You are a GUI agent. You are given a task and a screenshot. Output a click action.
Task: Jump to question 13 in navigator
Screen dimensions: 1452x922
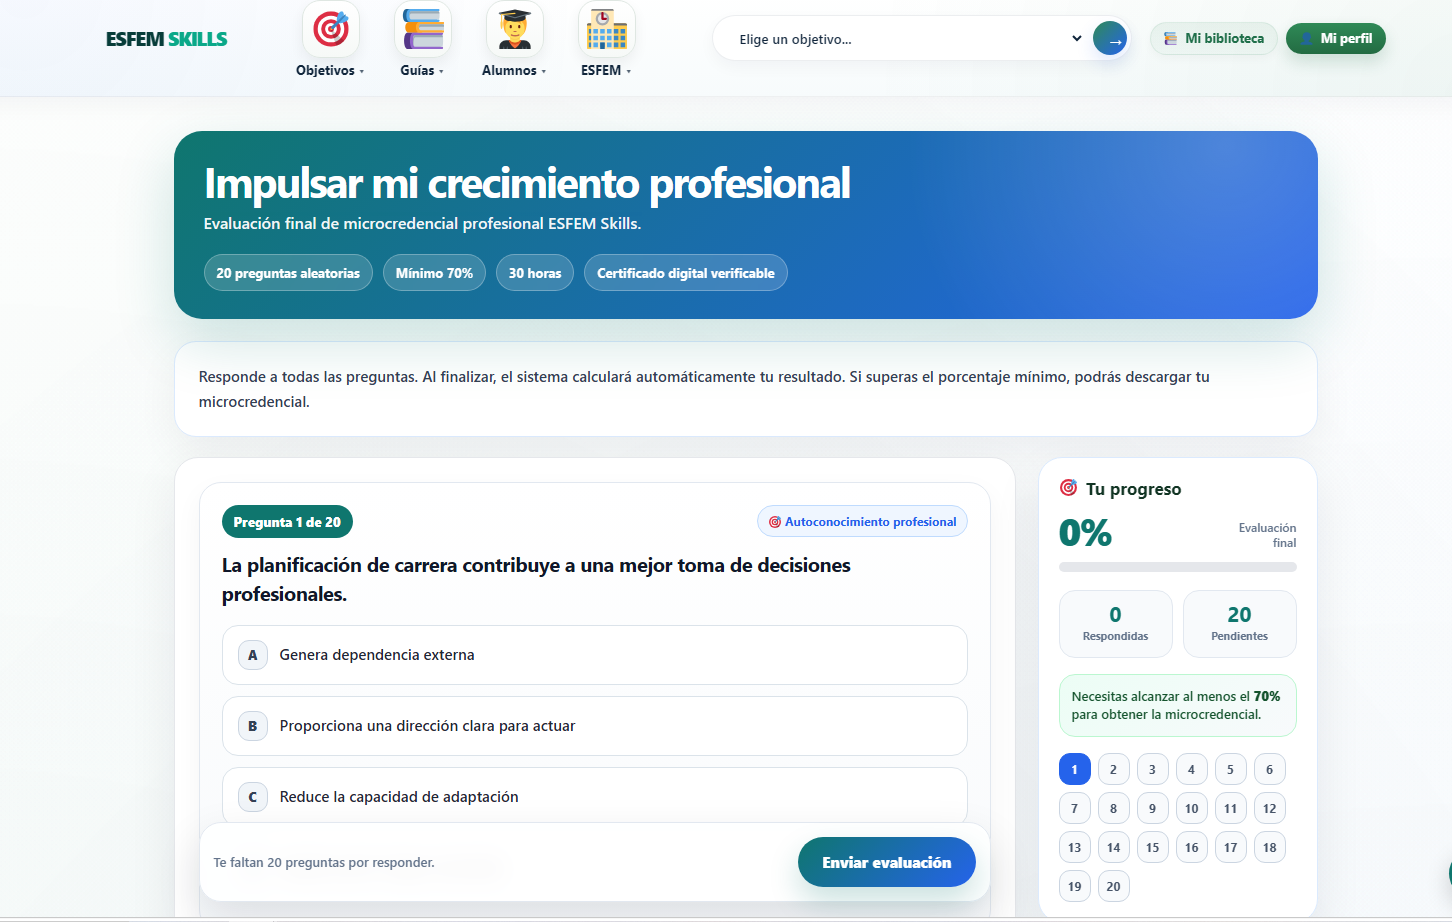[x=1075, y=847]
